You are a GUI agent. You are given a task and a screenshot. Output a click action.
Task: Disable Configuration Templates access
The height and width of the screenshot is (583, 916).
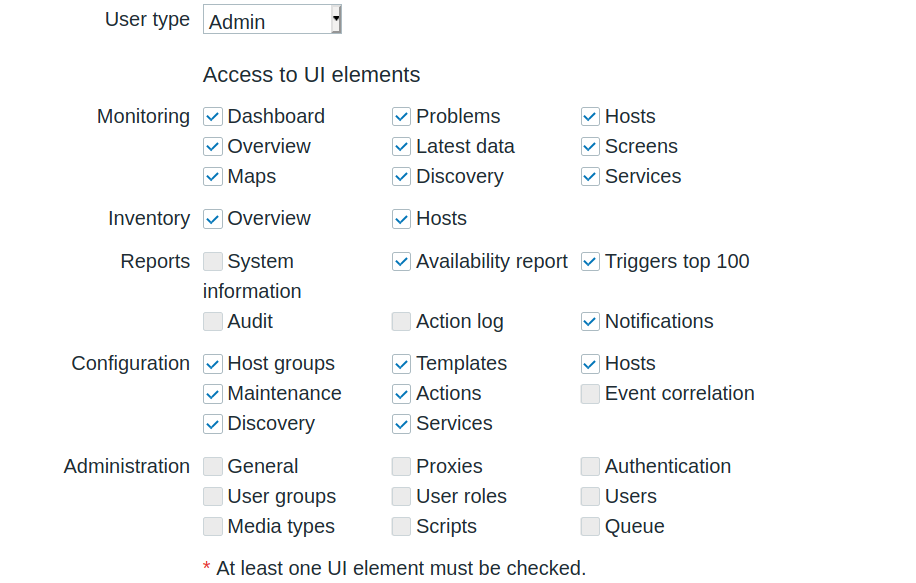coord(401,364)
